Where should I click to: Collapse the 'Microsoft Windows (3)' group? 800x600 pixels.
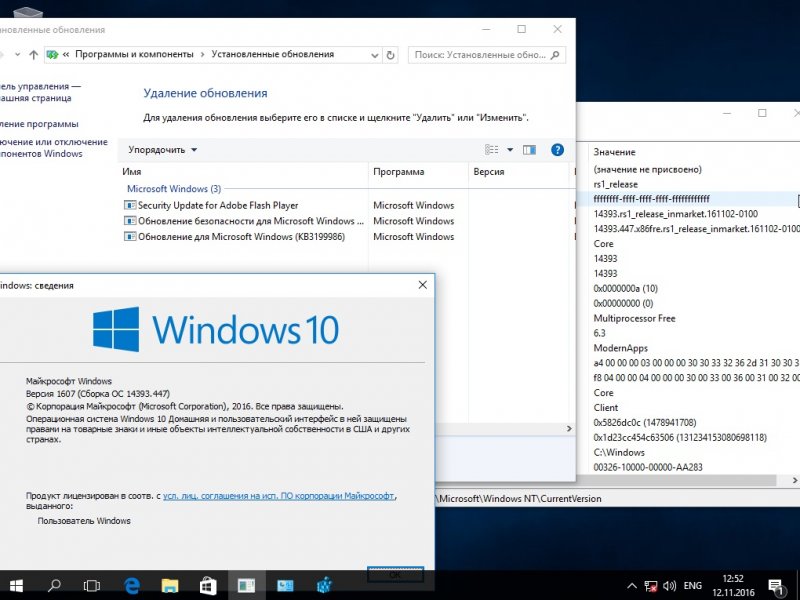coord(173,189)
